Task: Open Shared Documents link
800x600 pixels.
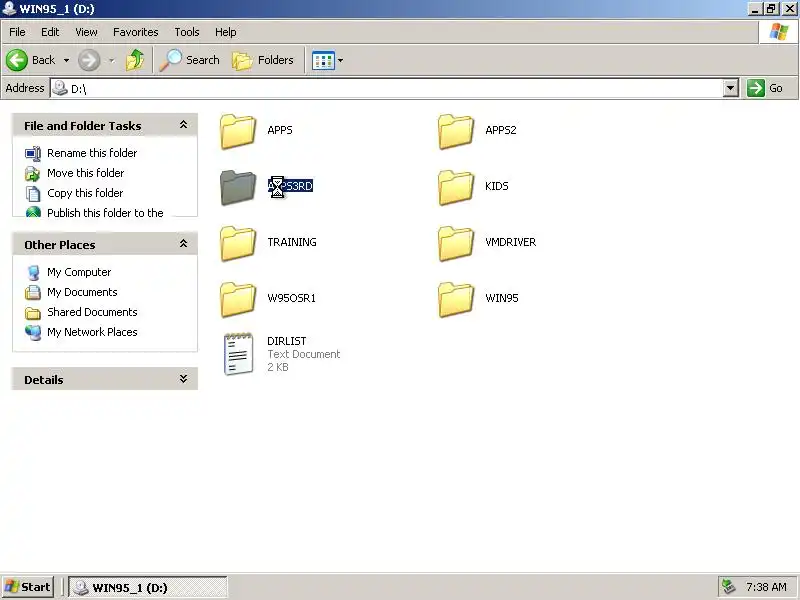Action: 92,312
